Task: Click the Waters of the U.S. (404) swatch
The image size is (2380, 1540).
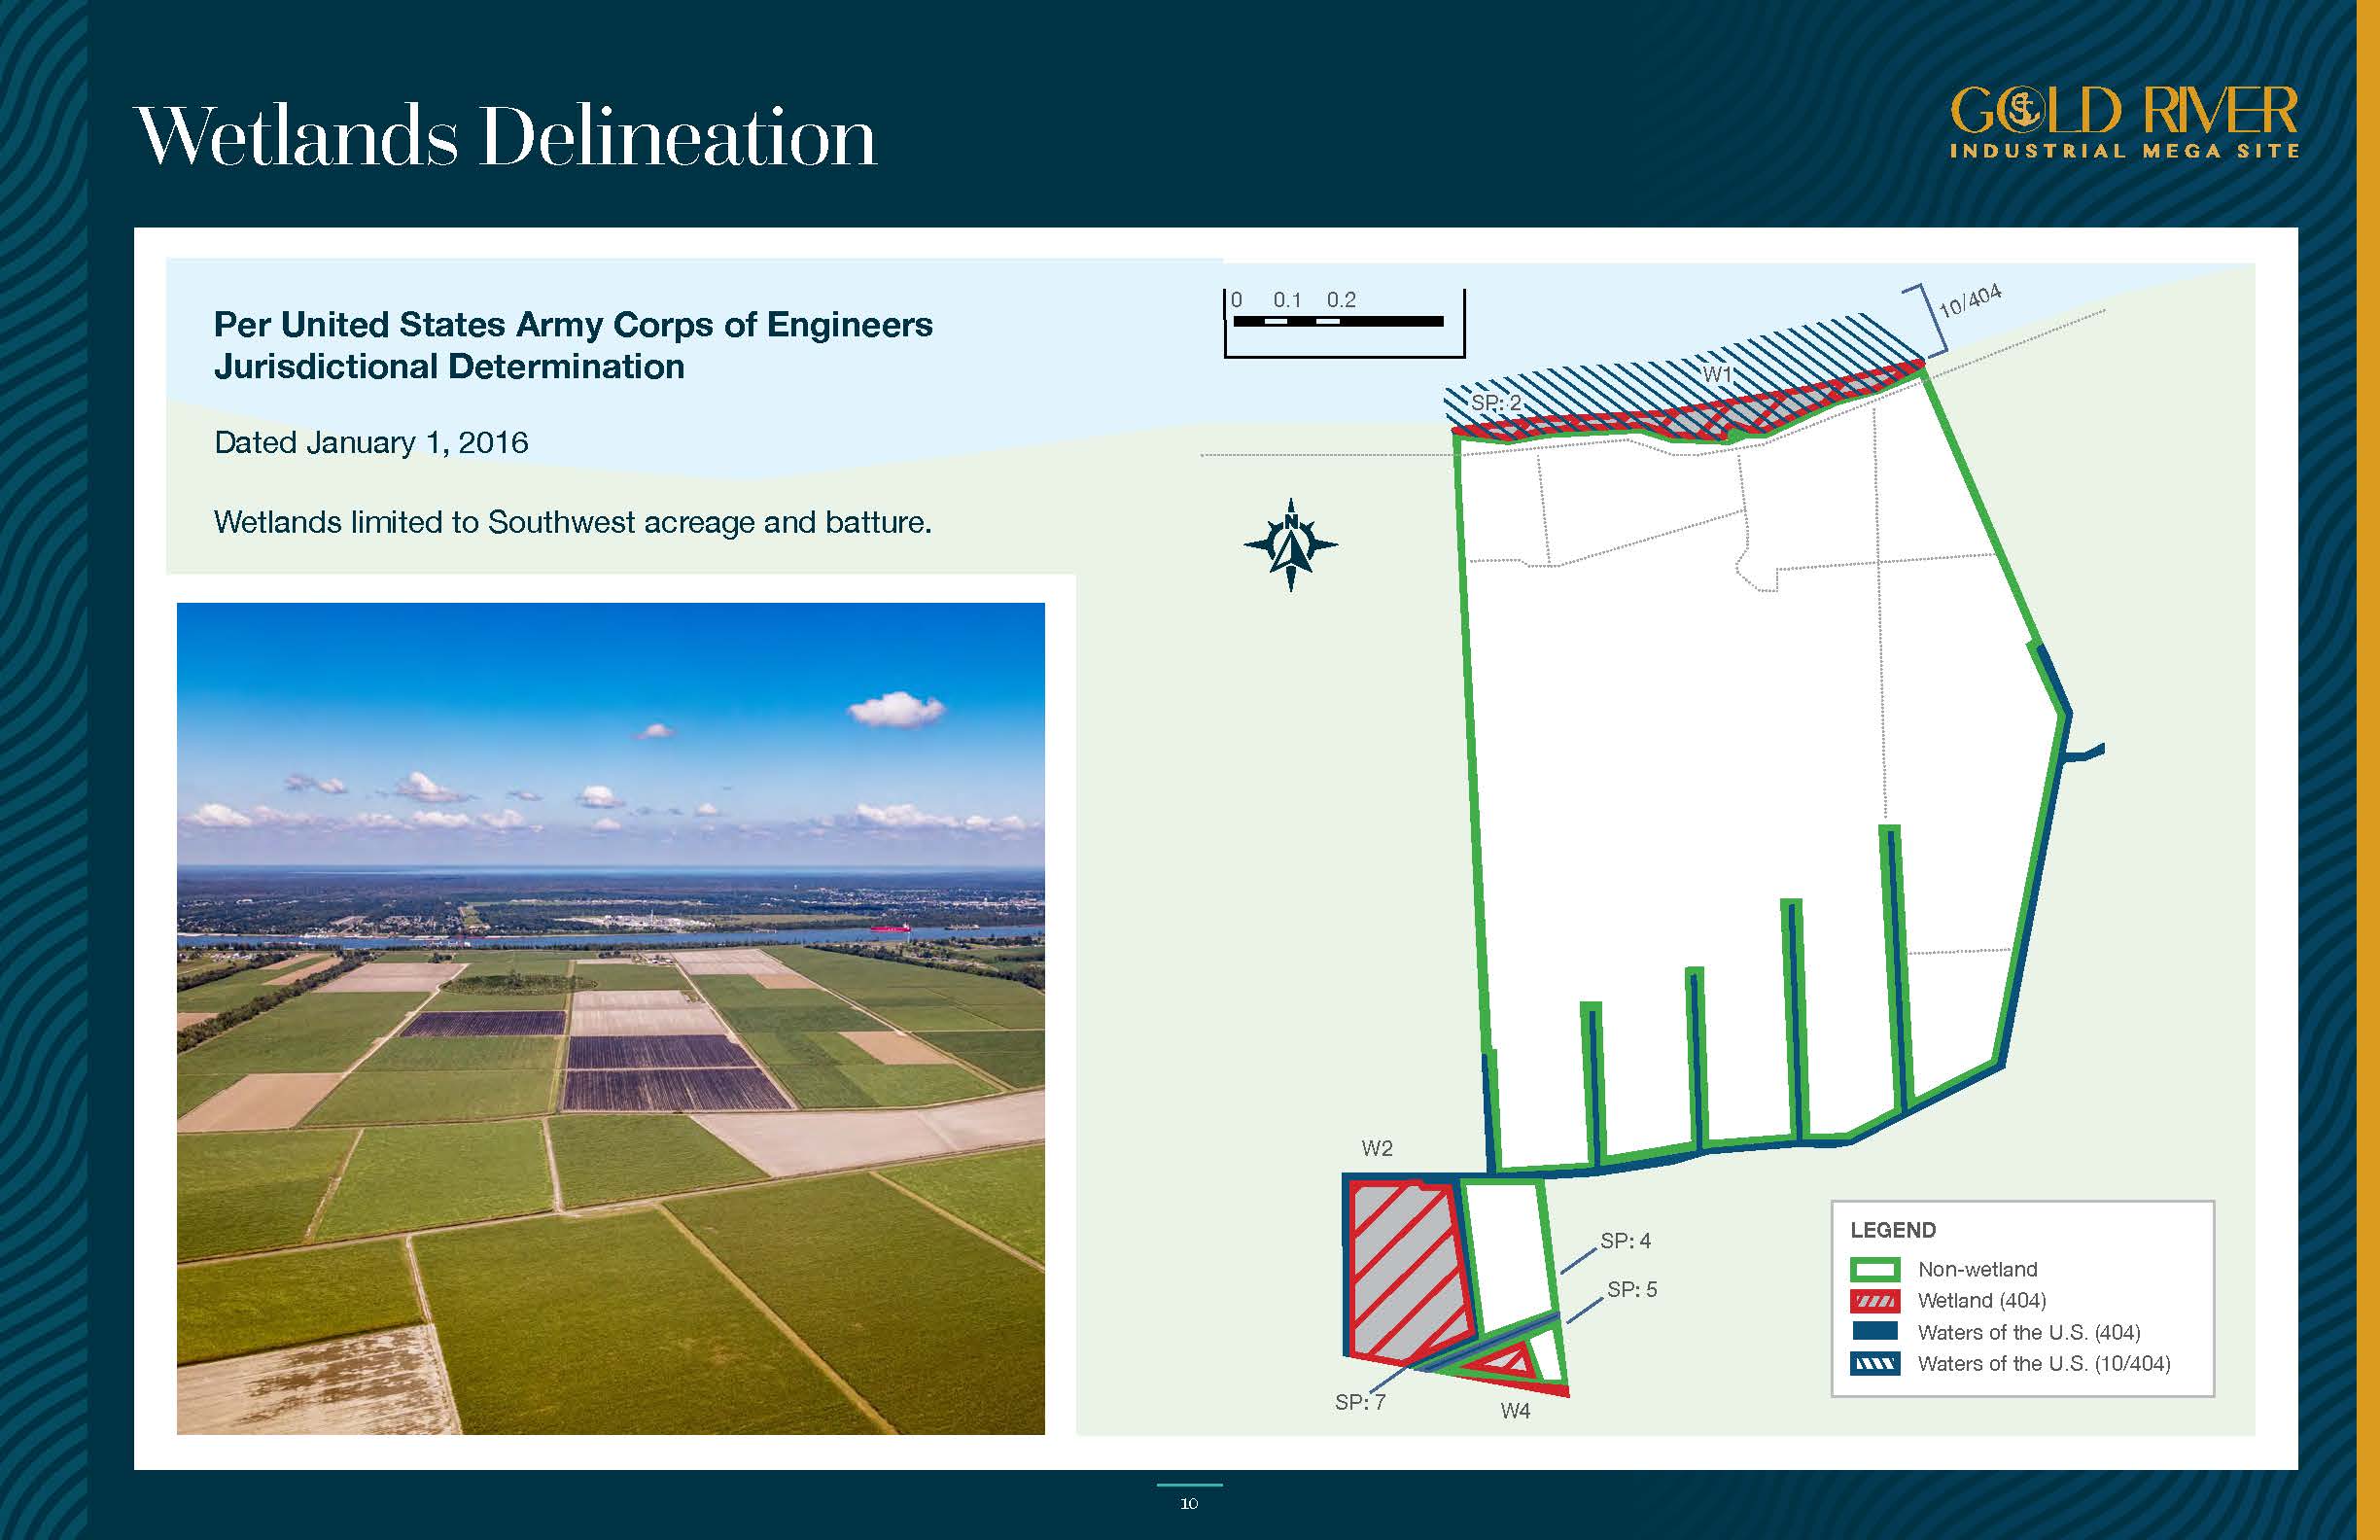Action: tap(1874, 1332)
